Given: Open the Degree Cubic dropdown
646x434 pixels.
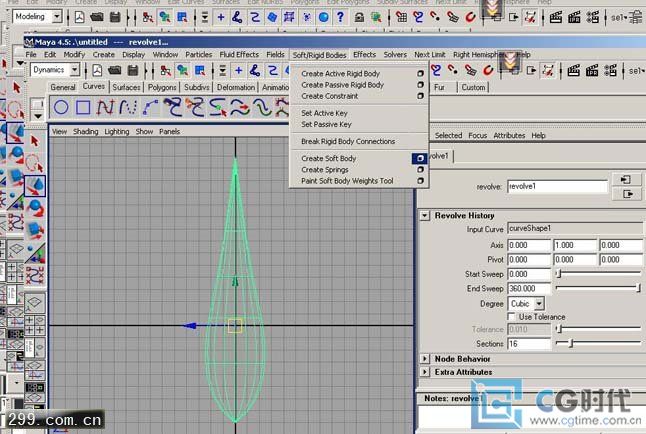Looking at the screenshot, I should (x=539, y=304).
